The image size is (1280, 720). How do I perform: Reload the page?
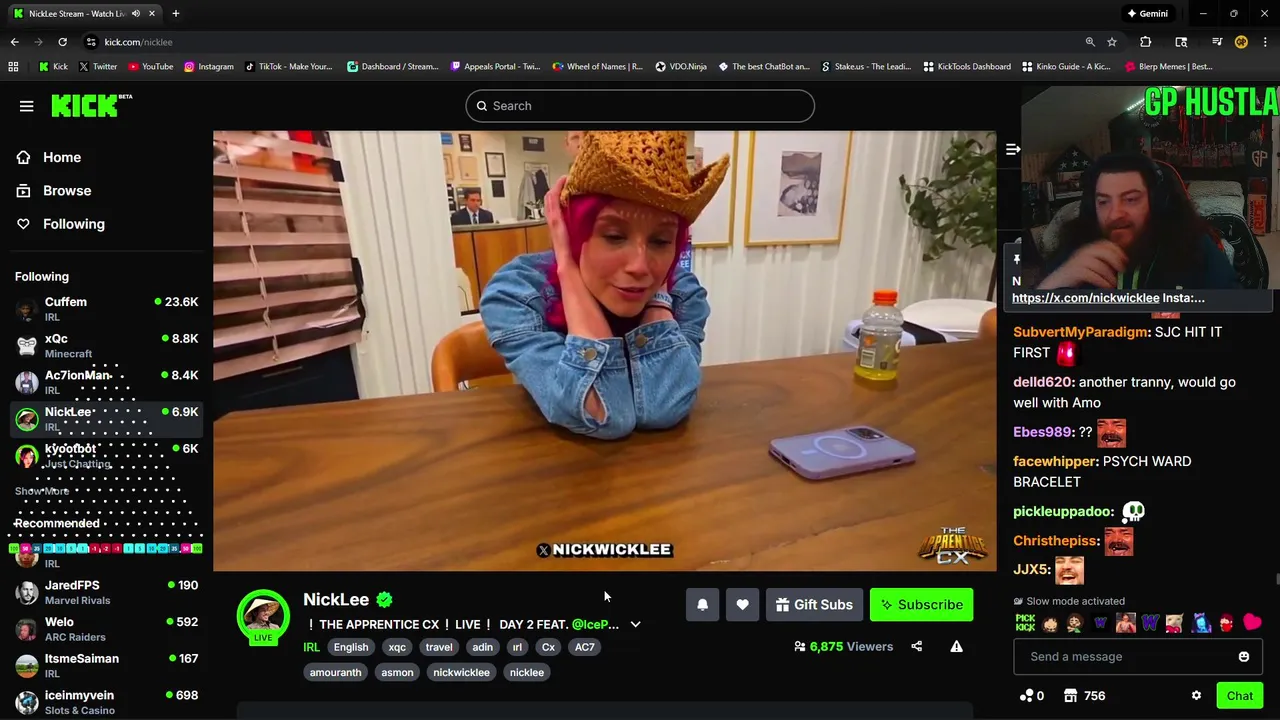tap(62, 42)
